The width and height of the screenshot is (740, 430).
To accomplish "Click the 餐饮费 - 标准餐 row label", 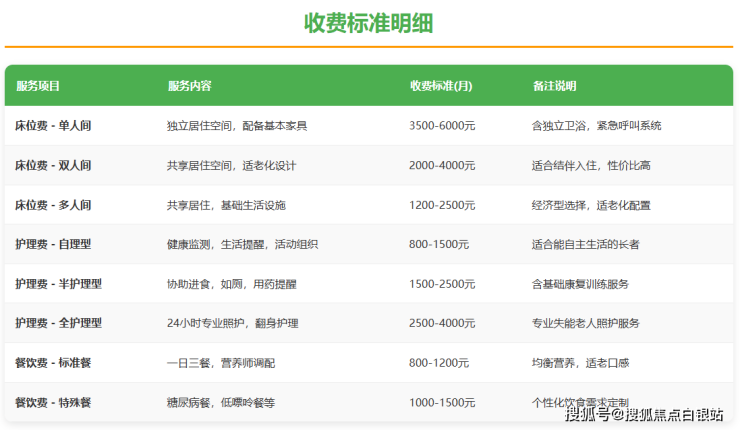I will click(53, 363).
